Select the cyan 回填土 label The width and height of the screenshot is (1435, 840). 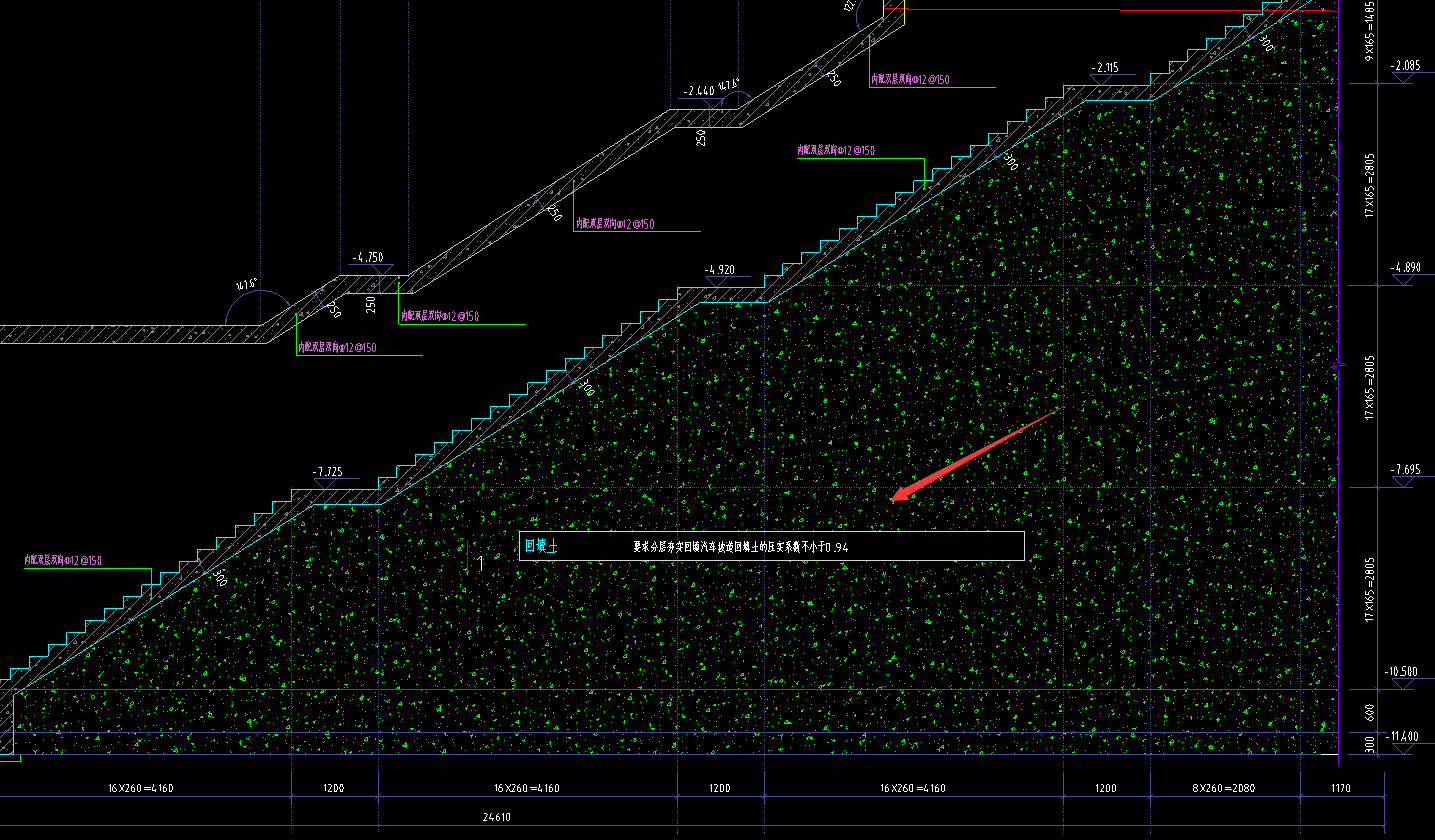[541, 546]
